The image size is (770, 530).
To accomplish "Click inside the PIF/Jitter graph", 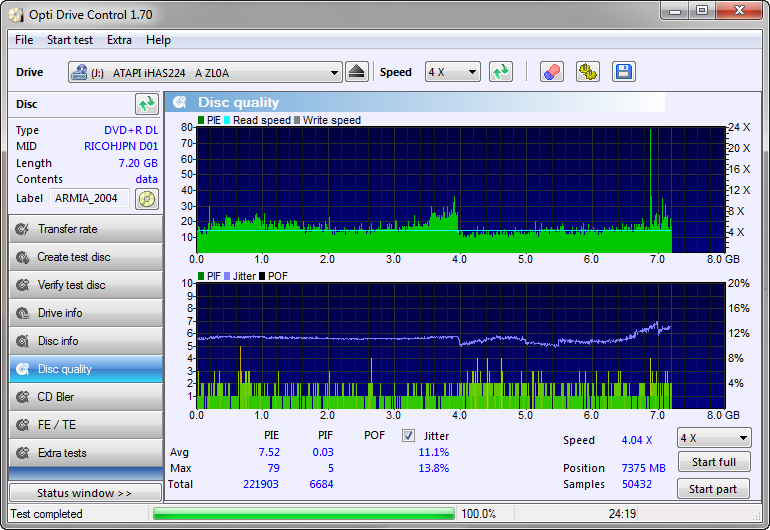I will pyautogui.click(x=461, y=345).
